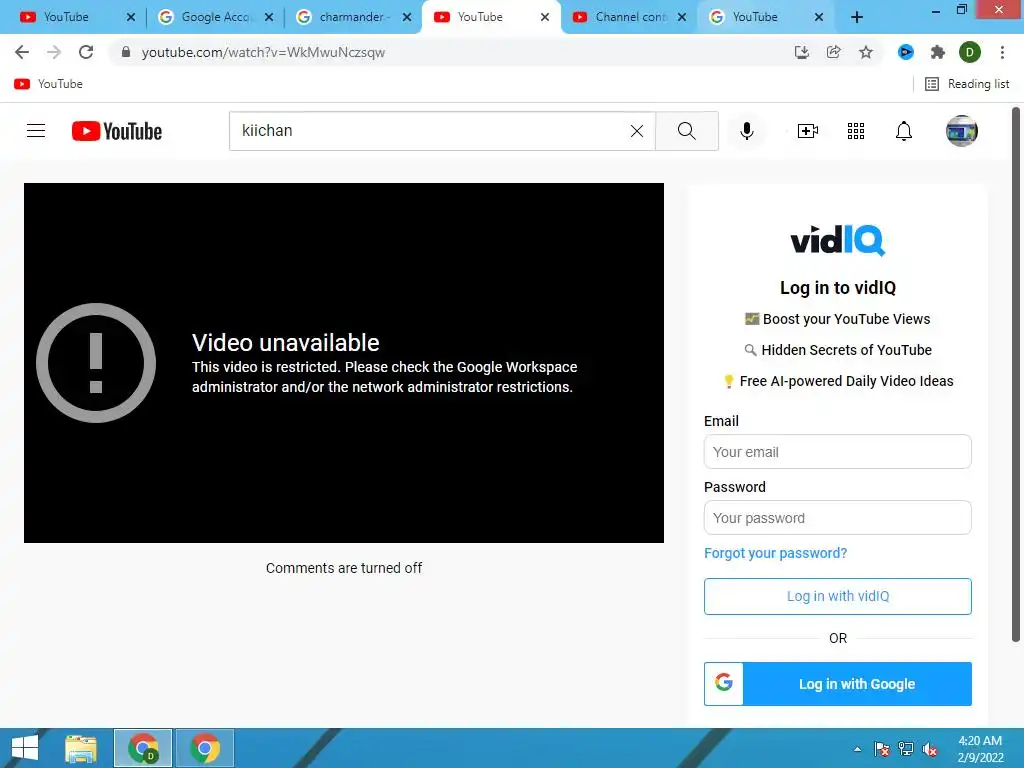
Task: Open the notifications bell
Action: pos(904,131)
